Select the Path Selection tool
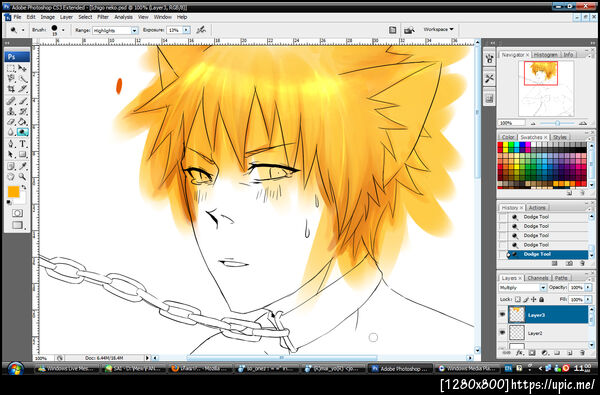Viewport: 600px width, 395px height. (x=11, y=154)
